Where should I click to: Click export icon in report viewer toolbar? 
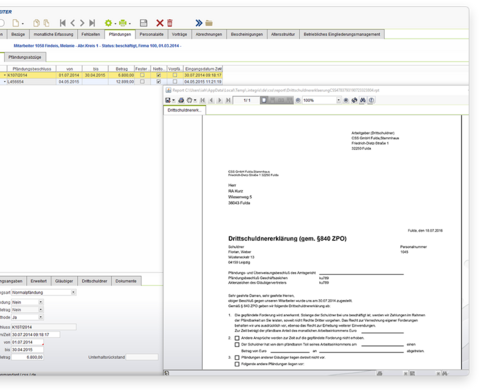click(x=168, y=100)
